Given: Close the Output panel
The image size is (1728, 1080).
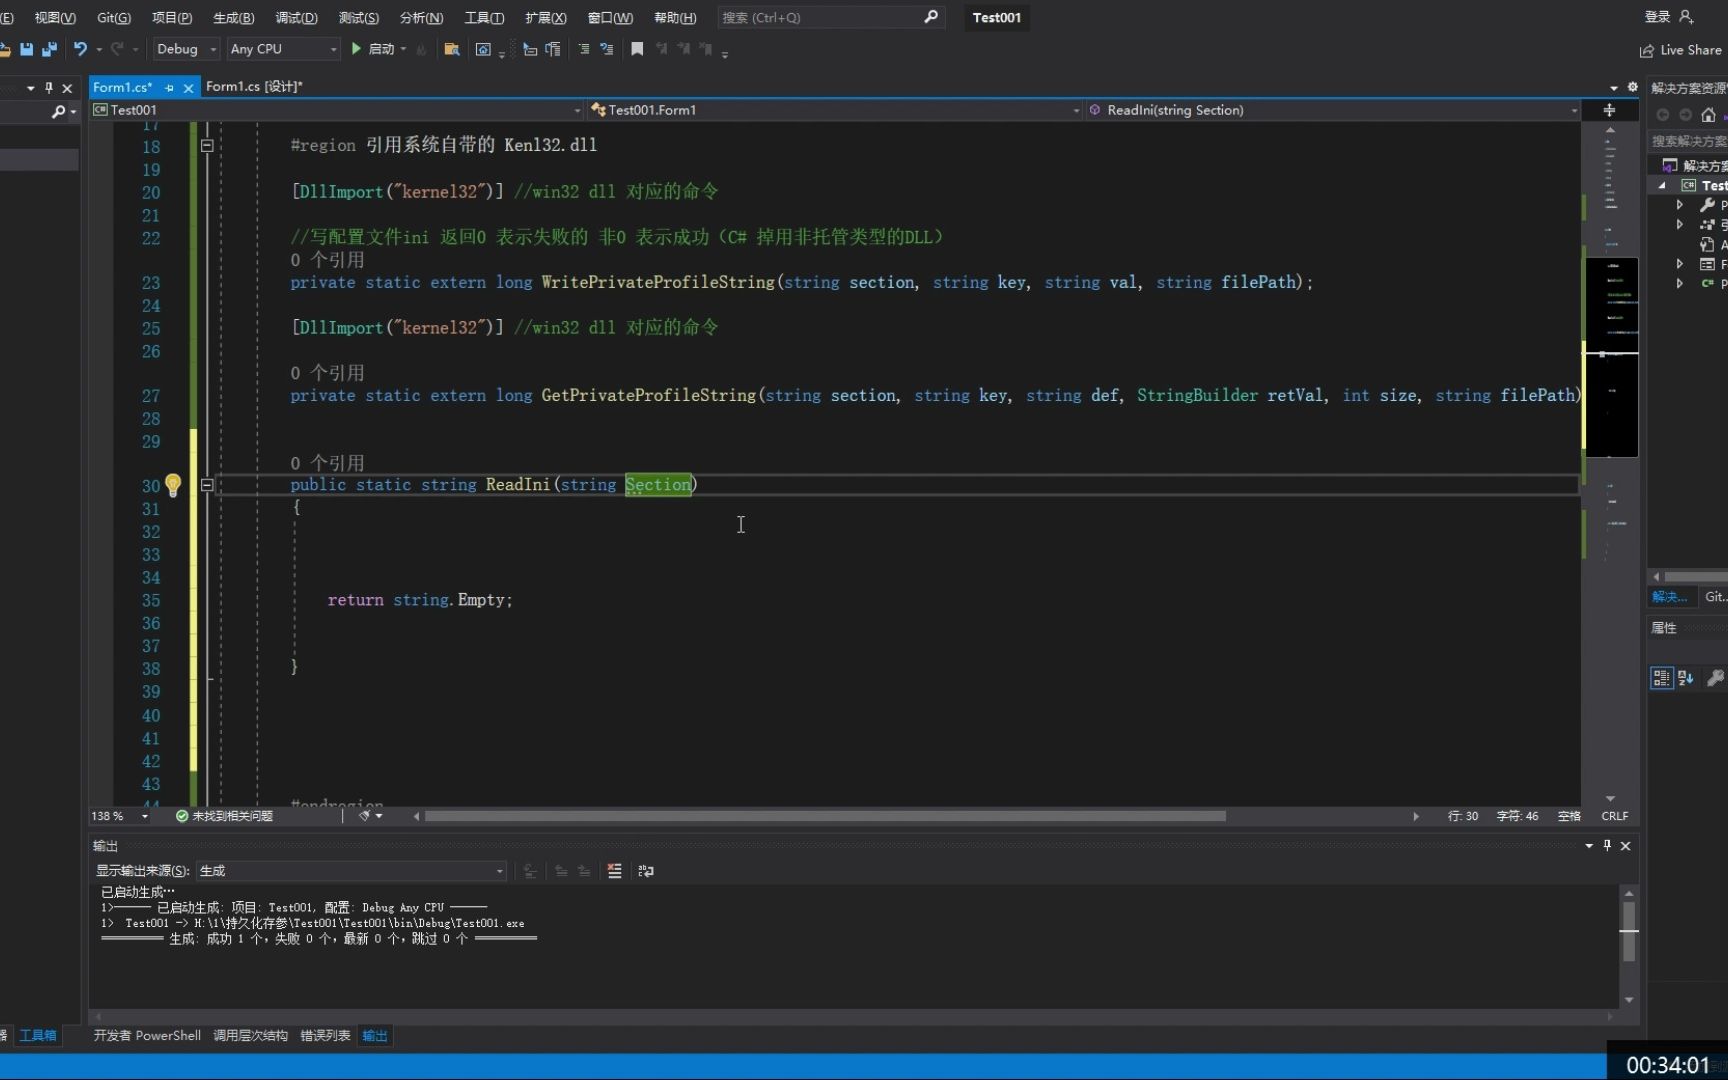Looking at the screenshot, I should (x=1626, y=846).
